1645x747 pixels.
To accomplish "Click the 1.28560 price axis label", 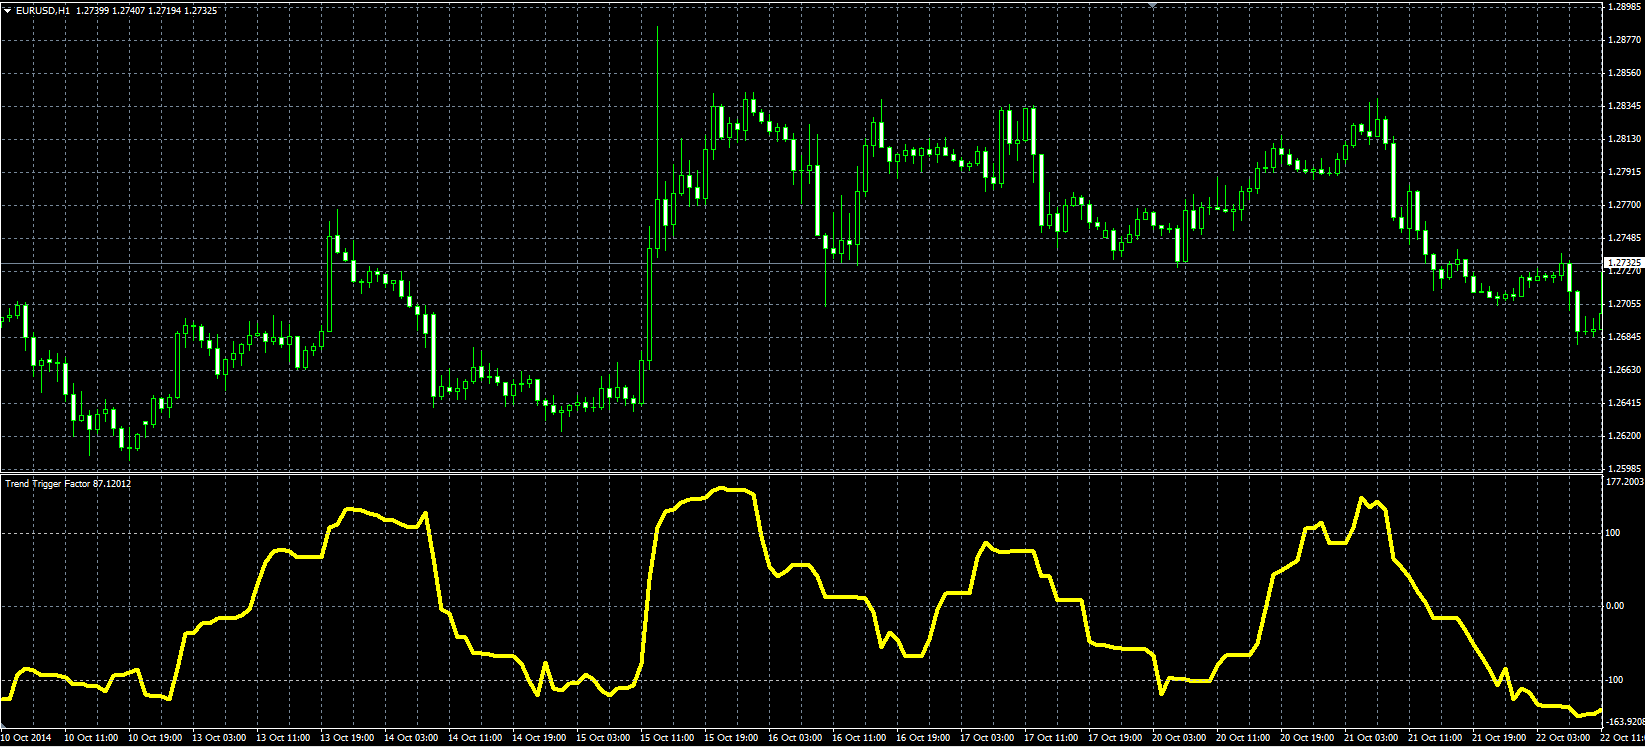I will coord(1625,73).
